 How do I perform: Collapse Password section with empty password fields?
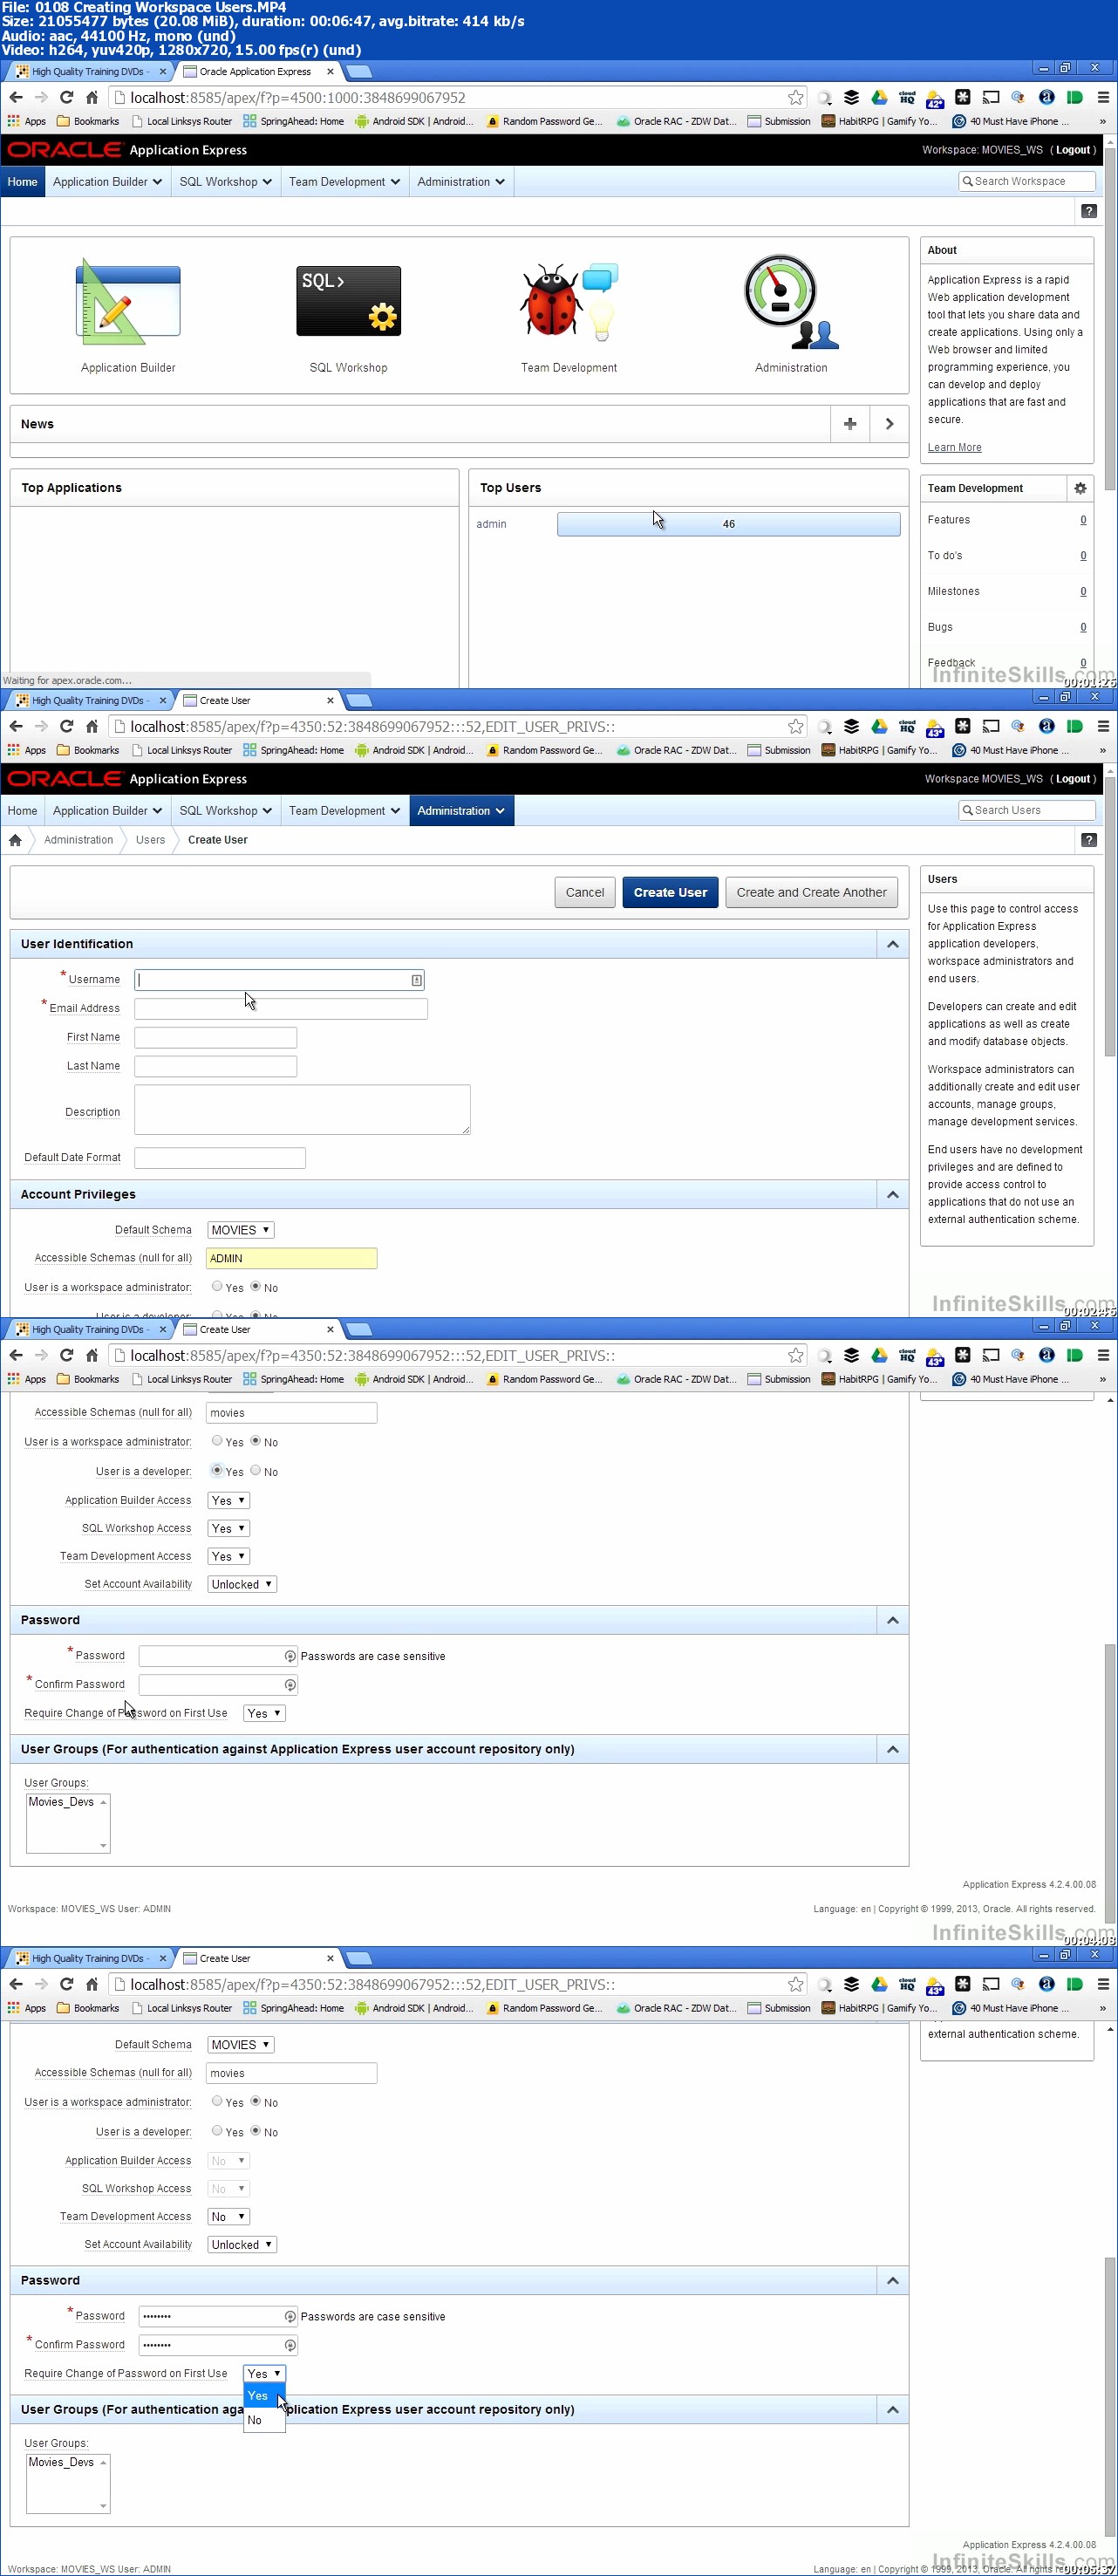[x=892, y=1620]
